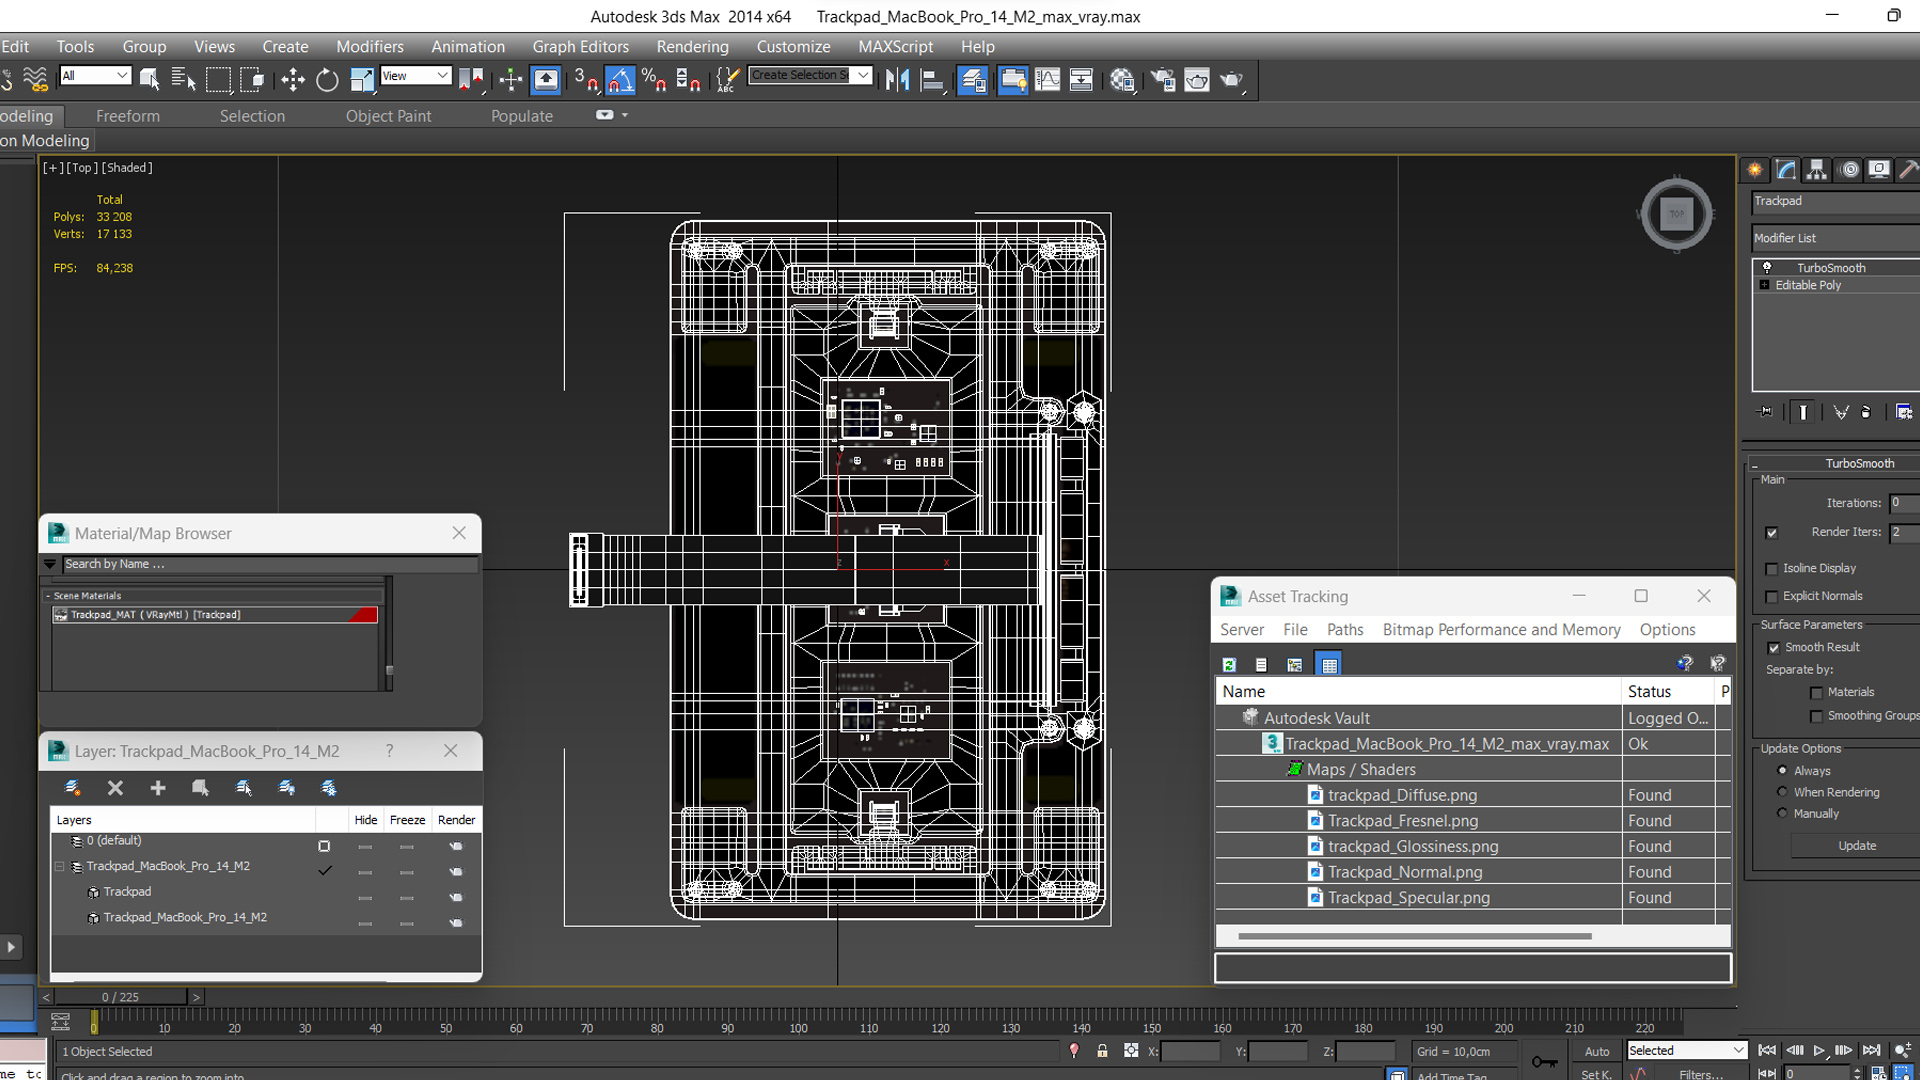Select the Rotate transform tool
Viewport: 1920px width, 1080px height.
pos(327,80)
